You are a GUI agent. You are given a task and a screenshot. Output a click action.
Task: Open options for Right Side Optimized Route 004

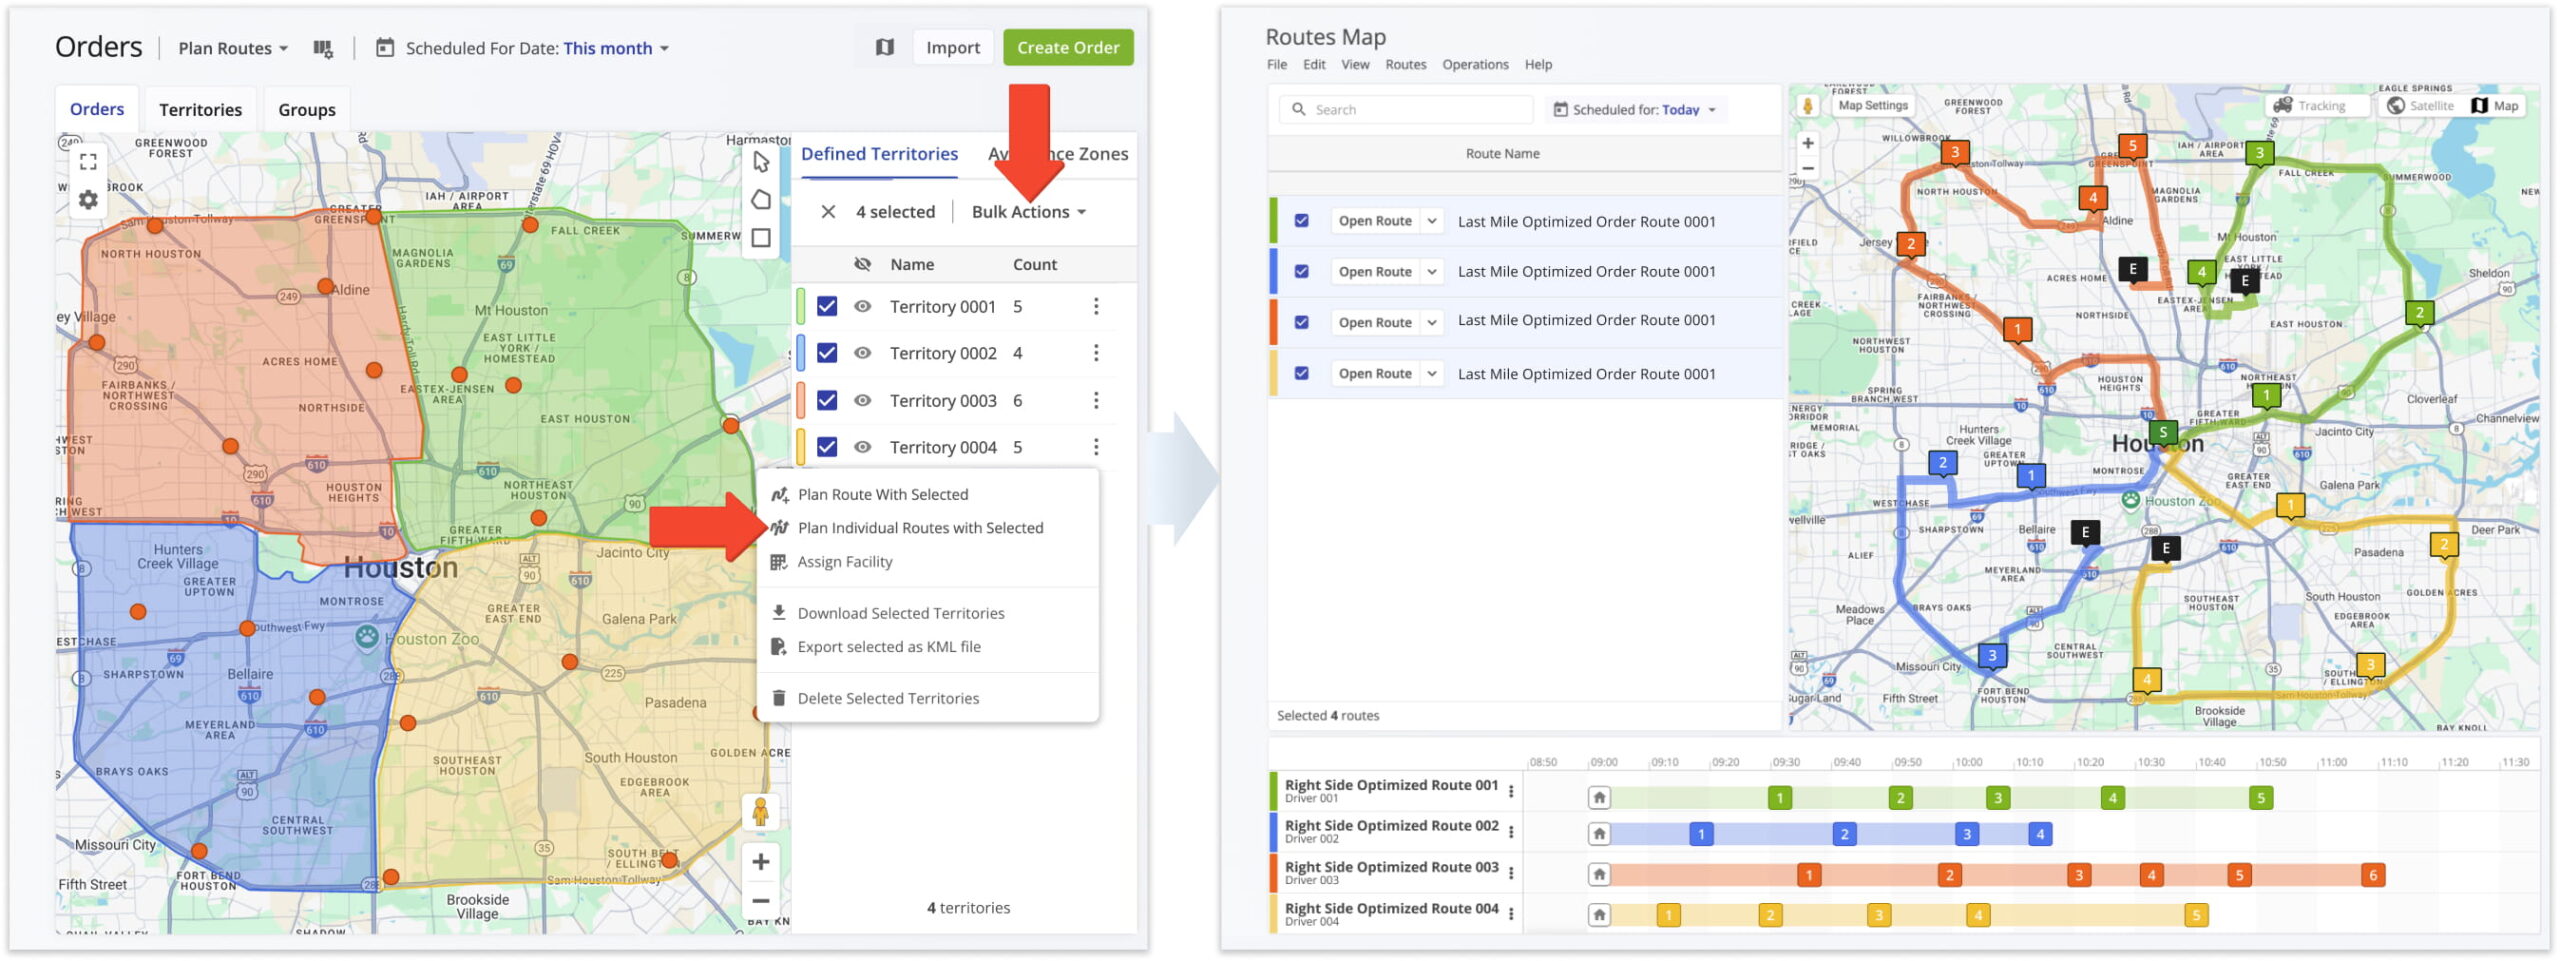[x=1511, y=914]
